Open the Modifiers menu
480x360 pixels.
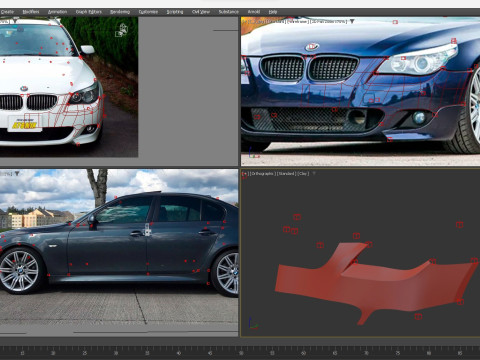pyautogui.click(x=31, y=12)
